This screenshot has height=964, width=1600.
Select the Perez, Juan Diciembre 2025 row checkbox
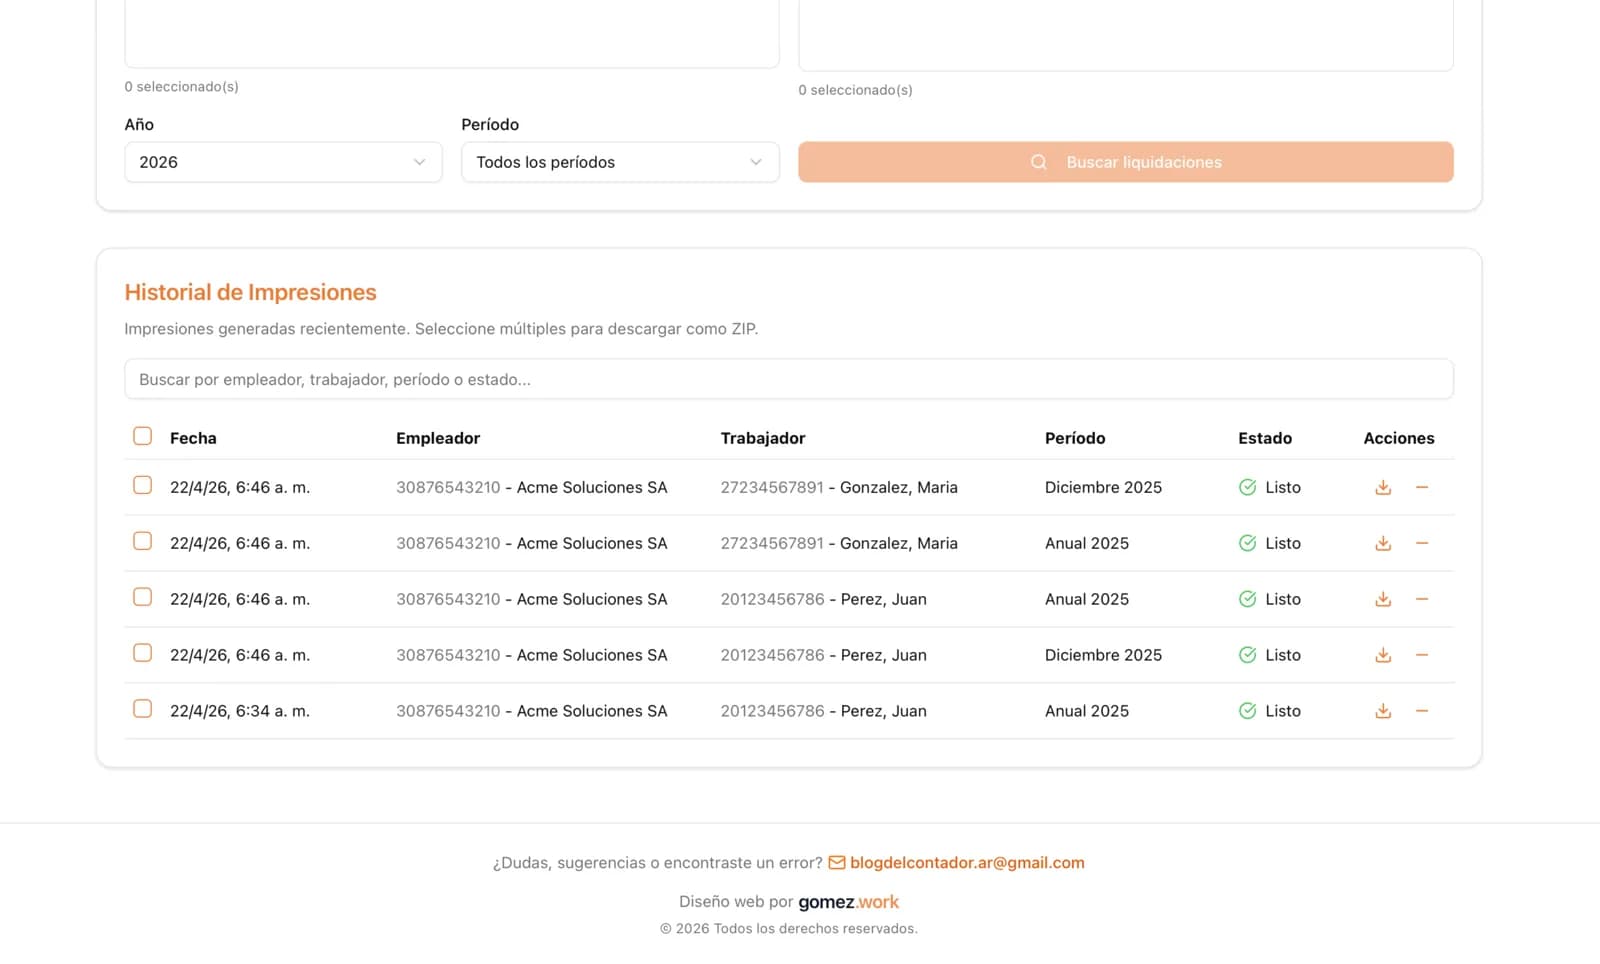point(143,653)
